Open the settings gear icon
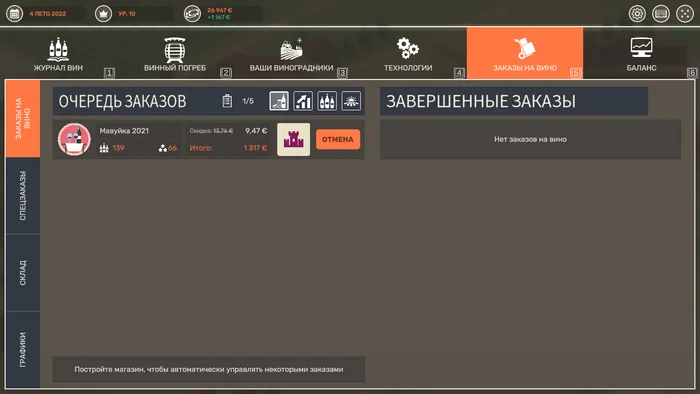This screenshot has width=700, height=394. 637,13
